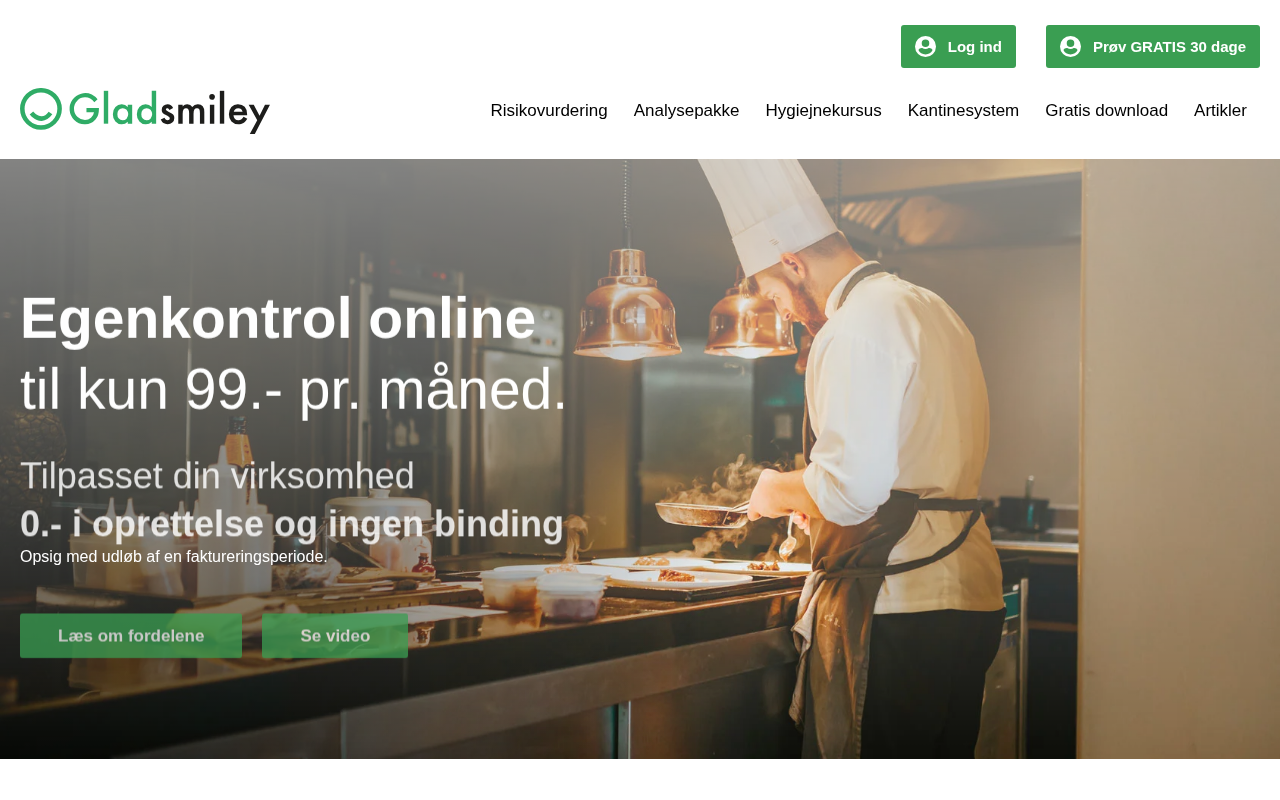Click the 'Tilpasset din virksomhed' subheading

click(x=217, y=476)
